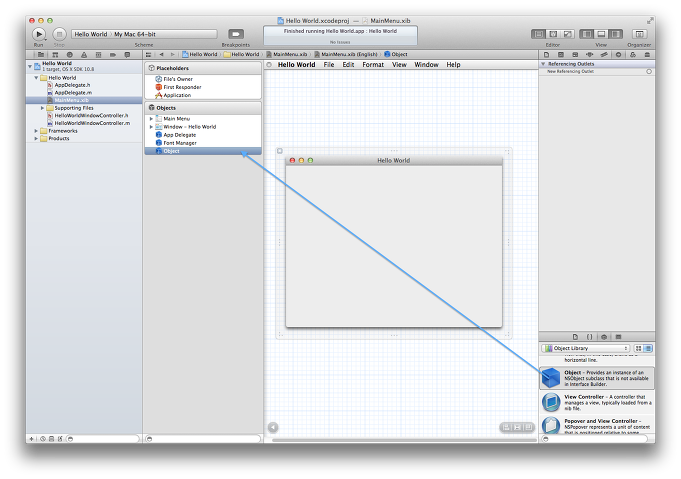The image size is (681, 479).
Task: Select Popover and View Controller item
Action: [x=597, y=425]
